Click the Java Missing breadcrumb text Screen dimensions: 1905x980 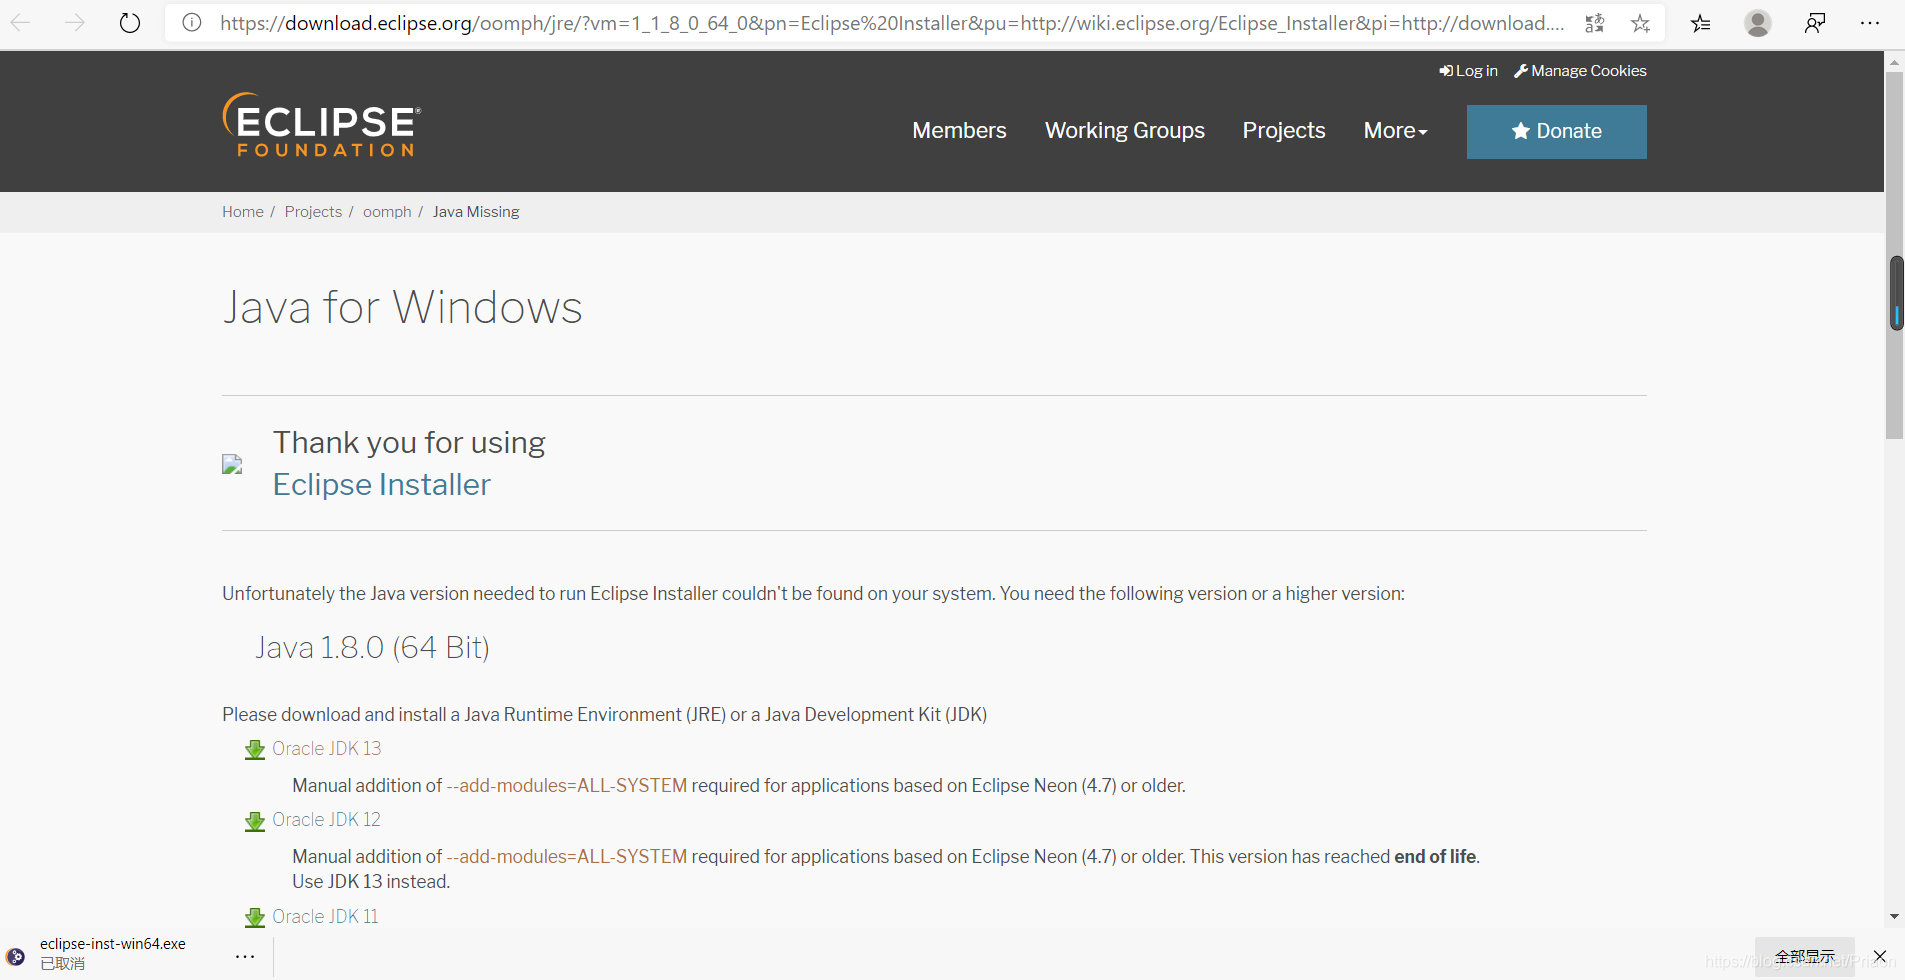pos(476,212)
